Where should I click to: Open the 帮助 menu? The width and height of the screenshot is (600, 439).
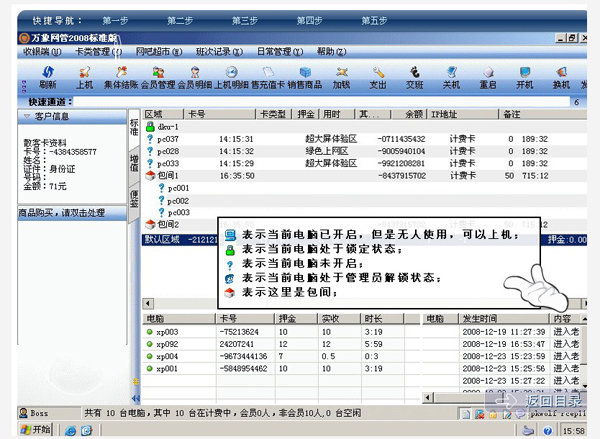331,51
